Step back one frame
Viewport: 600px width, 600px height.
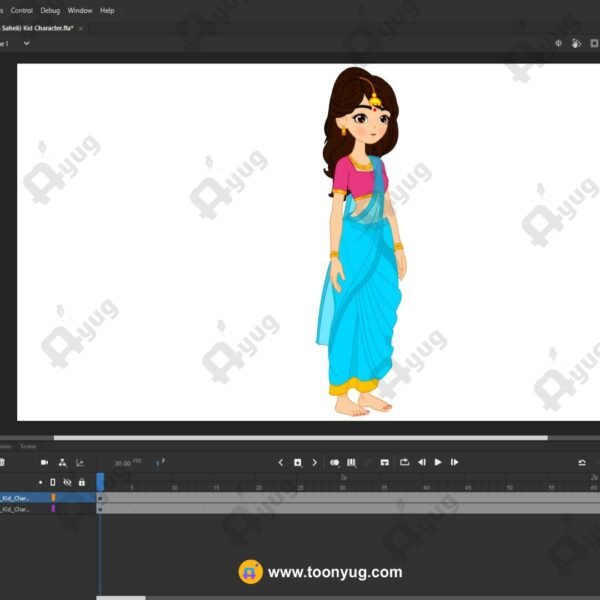[x=422, y=462]
